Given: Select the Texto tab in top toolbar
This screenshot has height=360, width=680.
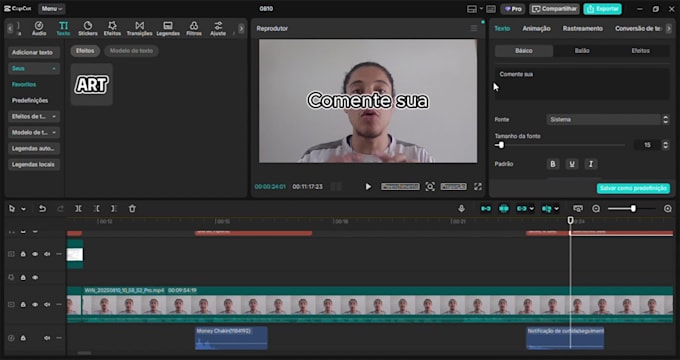Looking at the screenshot, I should (x=63, y=29).
